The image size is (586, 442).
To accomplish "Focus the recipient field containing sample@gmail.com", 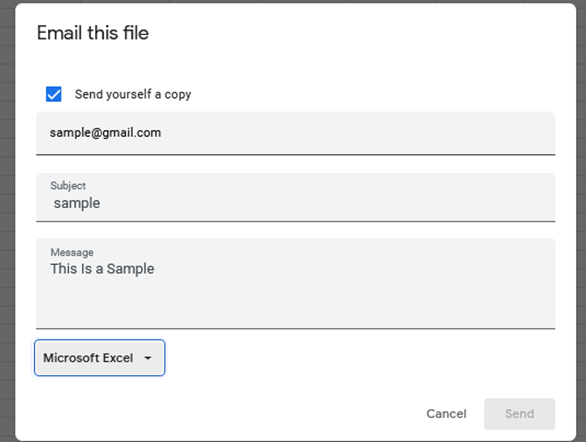I will point(296,133).
